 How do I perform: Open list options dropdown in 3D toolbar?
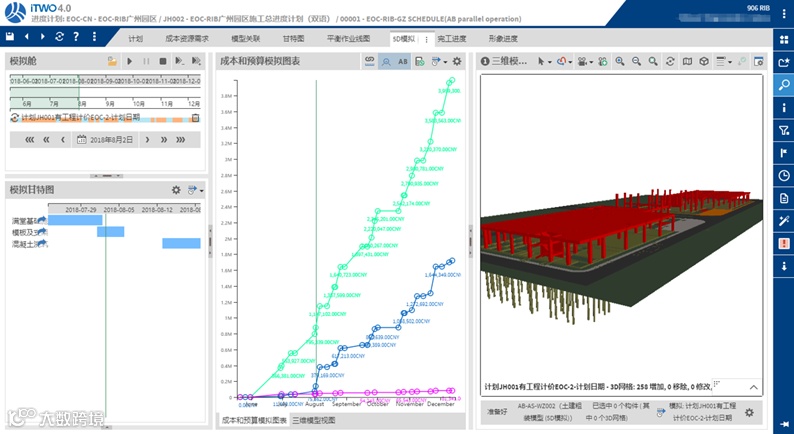(724, 61)
